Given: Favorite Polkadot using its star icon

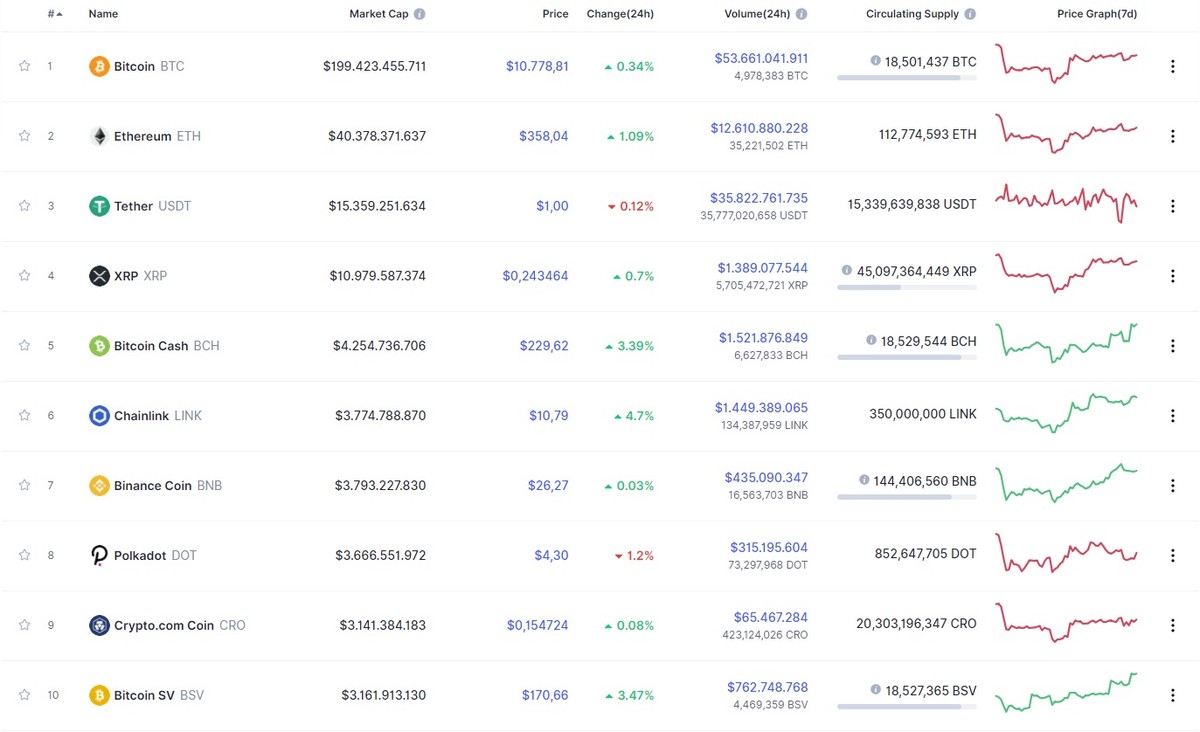Looking at the screenshot, I should [x=24, y=555].
